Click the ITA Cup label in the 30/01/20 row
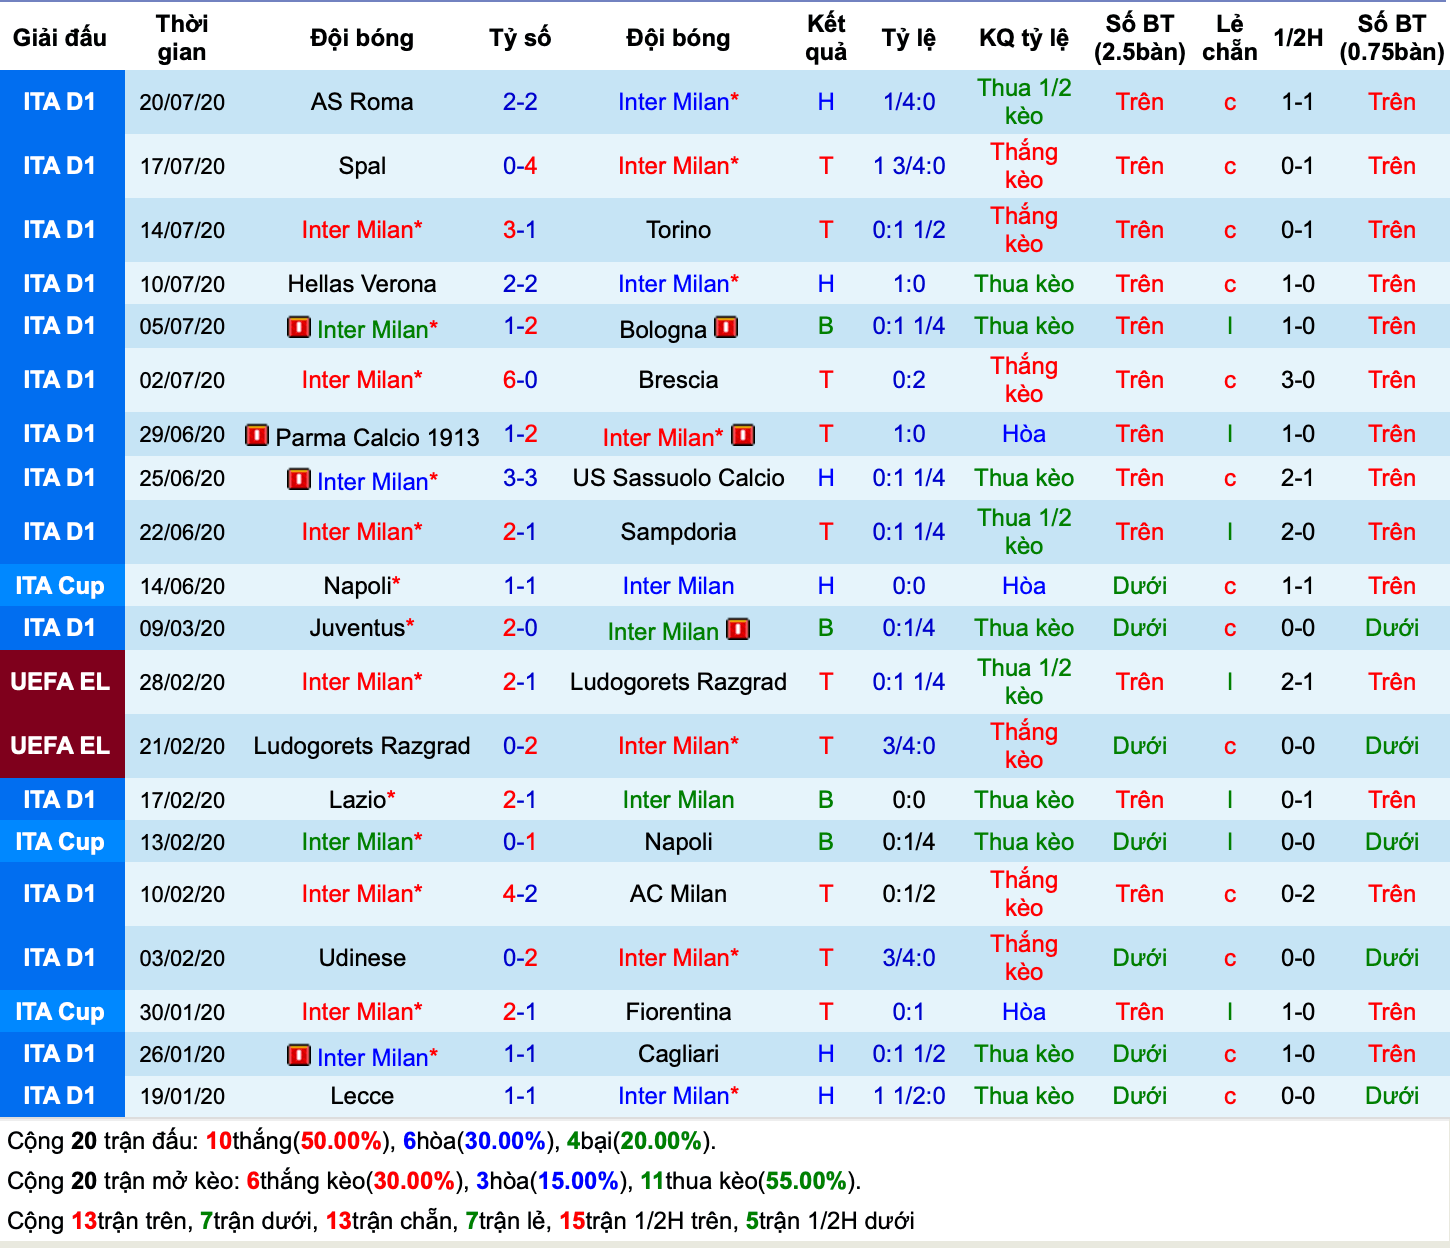The image size is (1450, 1248). click(x=60, y=1012)
